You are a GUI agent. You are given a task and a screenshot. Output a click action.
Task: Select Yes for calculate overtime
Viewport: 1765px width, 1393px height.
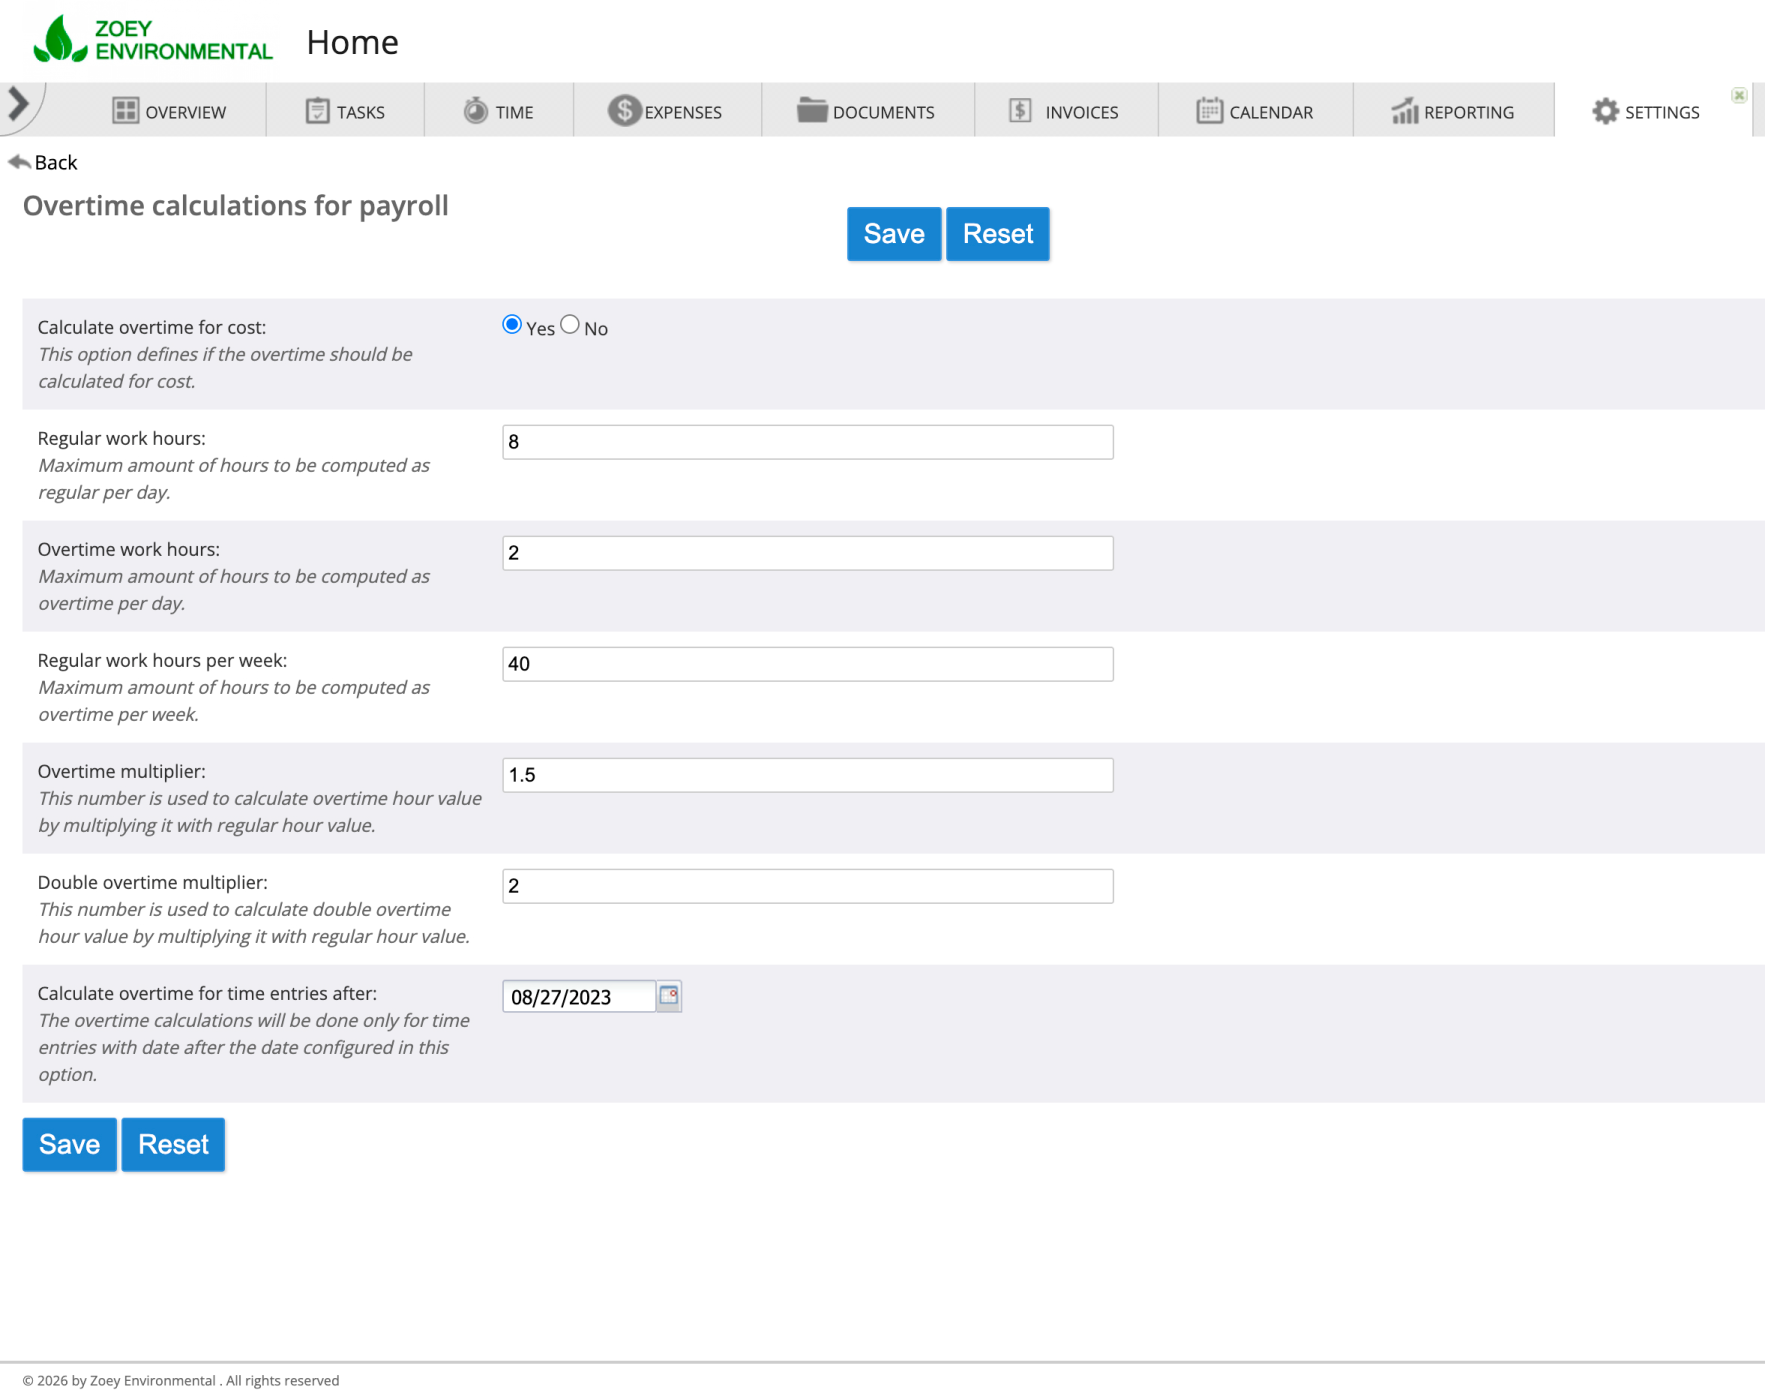click(512, 325)
